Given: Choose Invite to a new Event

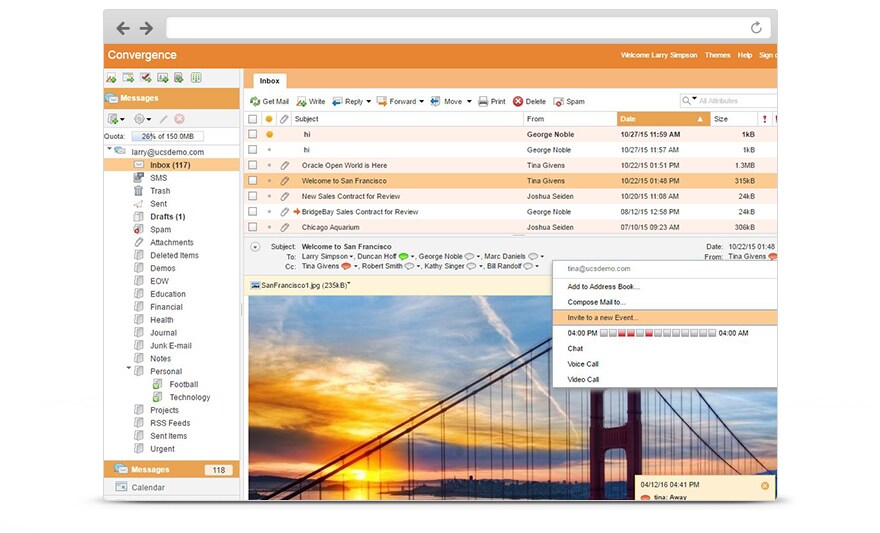Looking at the screenshot, I should pyautogui.click(x=664, y=318).
